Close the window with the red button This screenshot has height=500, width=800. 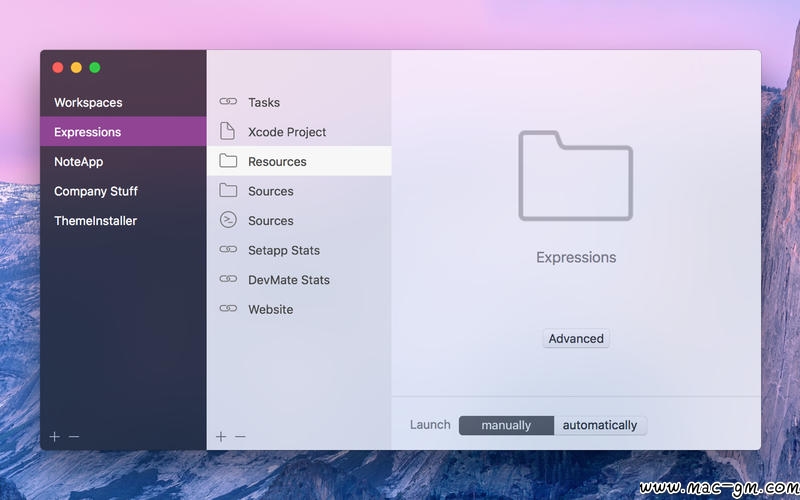(x=58, y=67)
